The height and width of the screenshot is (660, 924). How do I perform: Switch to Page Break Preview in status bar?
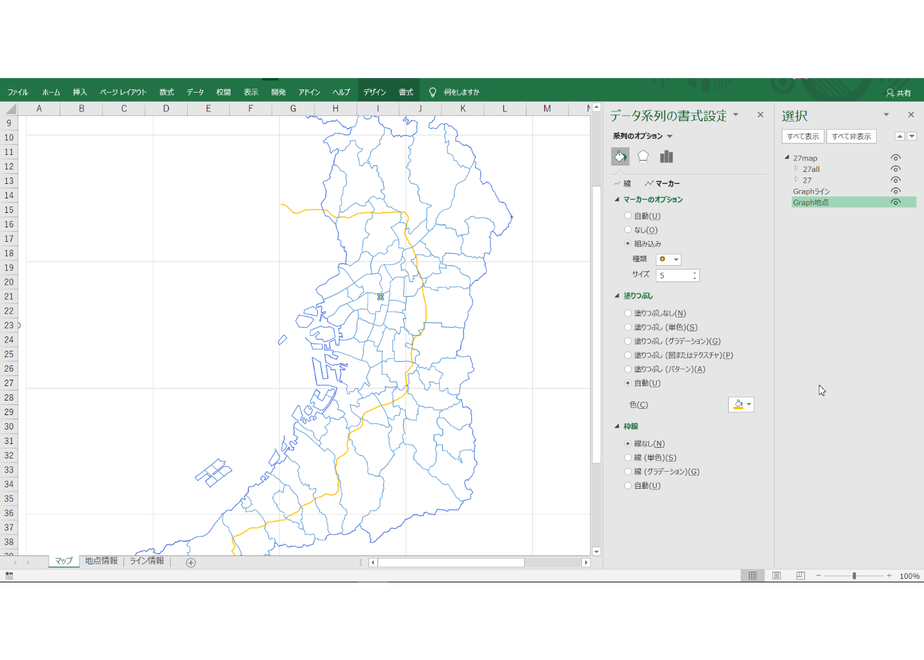coord(800,576)
